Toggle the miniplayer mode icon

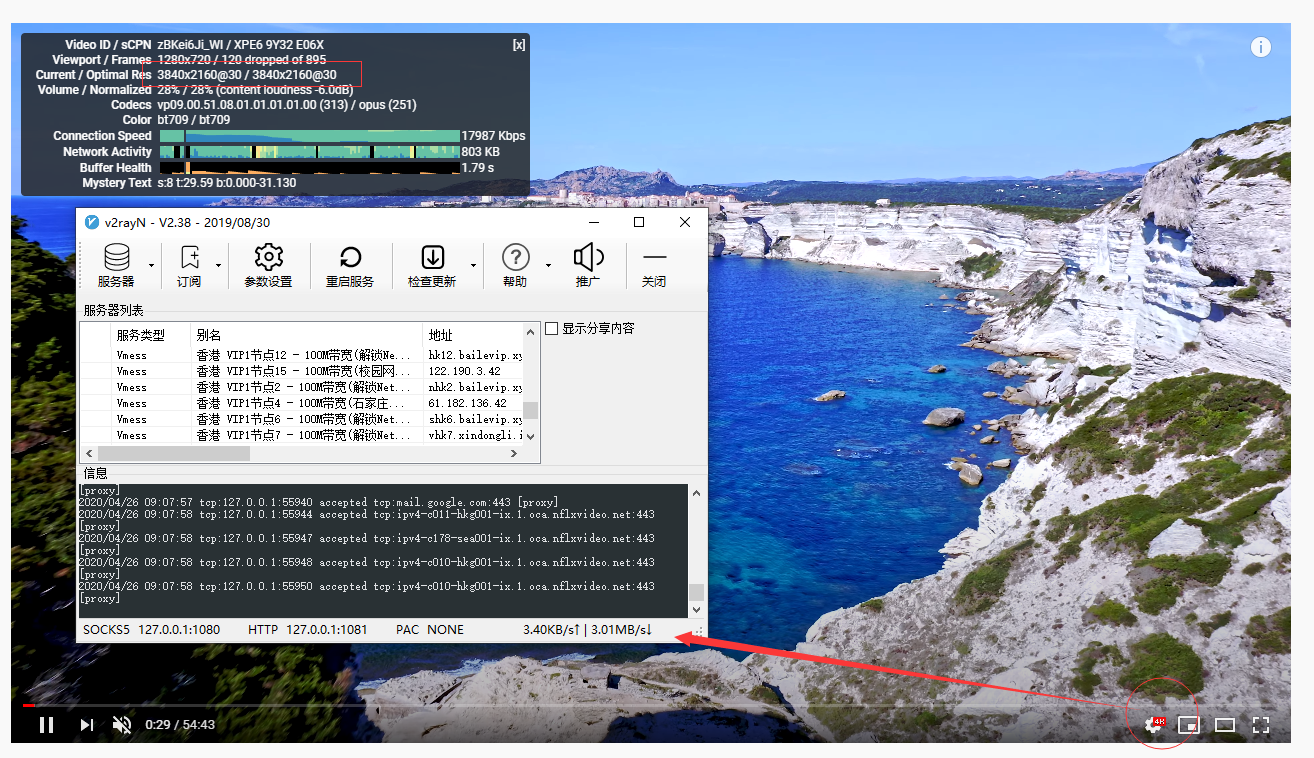click(x=1189, y=725)
